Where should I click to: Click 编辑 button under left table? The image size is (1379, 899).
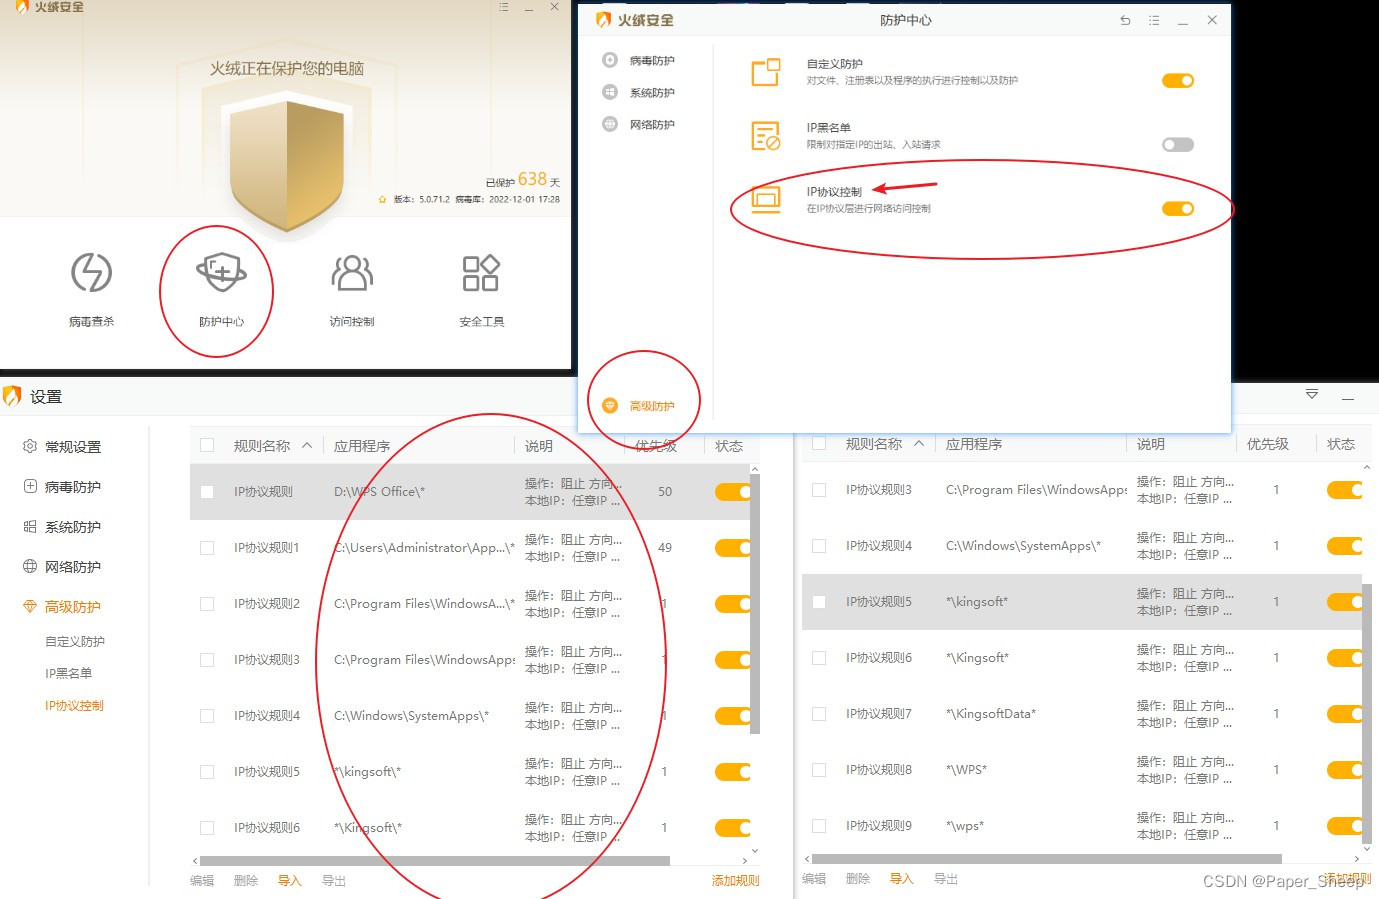(202, 881)
